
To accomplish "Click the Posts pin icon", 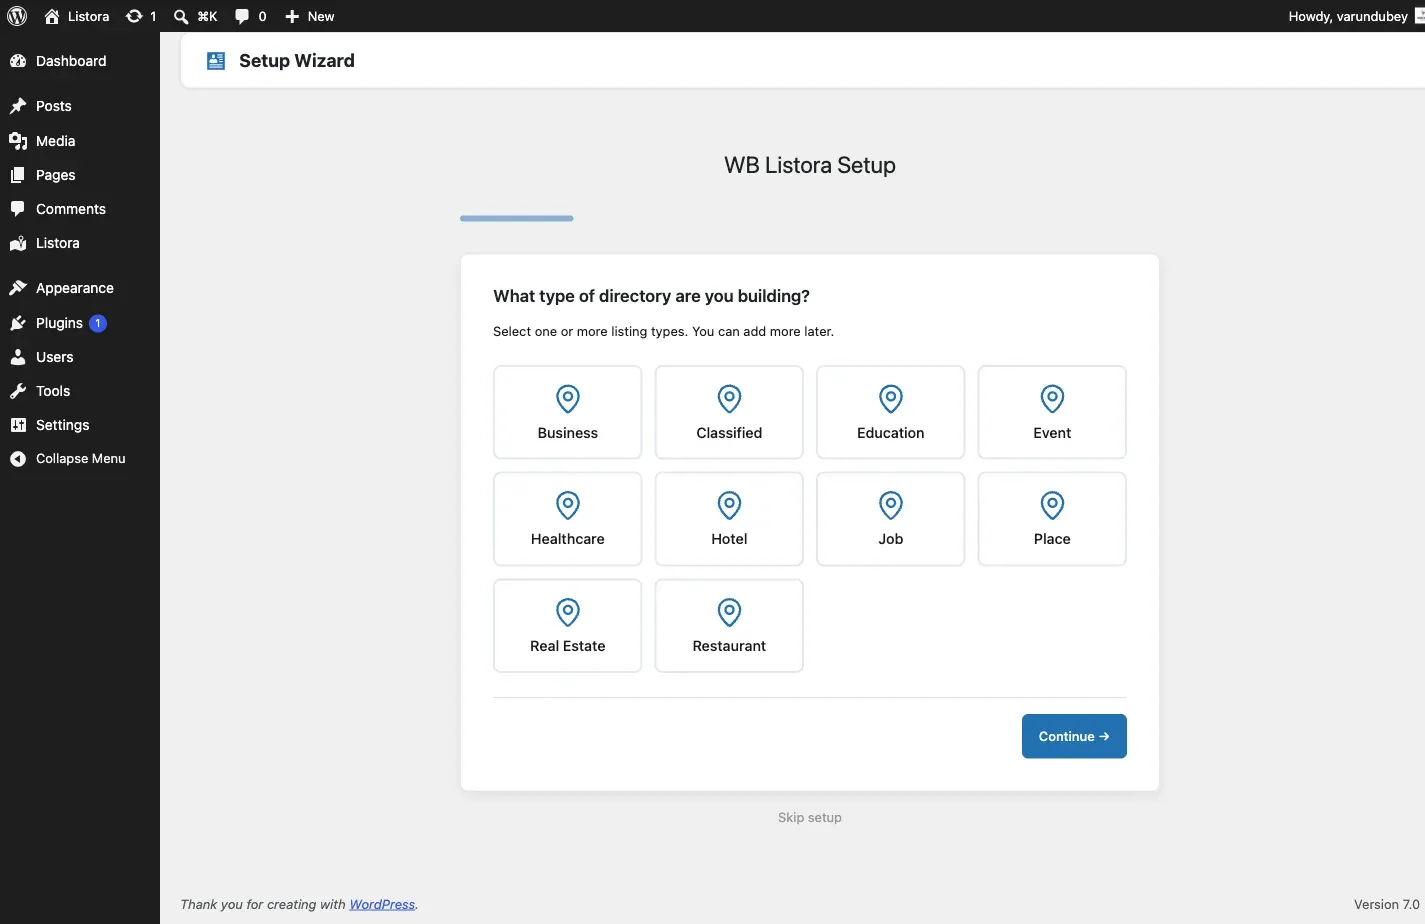I will (18, 106).
